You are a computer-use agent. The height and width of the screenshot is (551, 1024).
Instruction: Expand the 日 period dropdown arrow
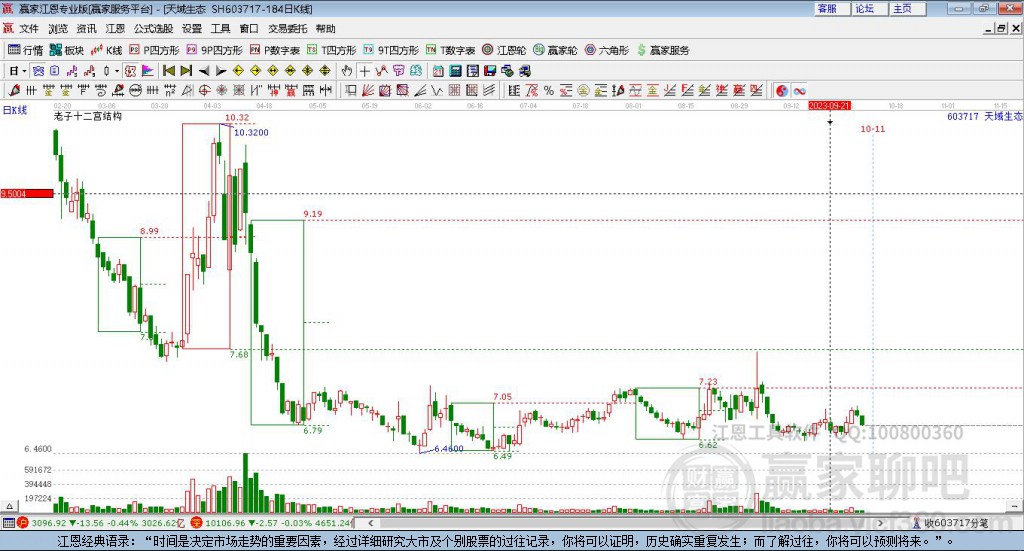pos(24,71)
